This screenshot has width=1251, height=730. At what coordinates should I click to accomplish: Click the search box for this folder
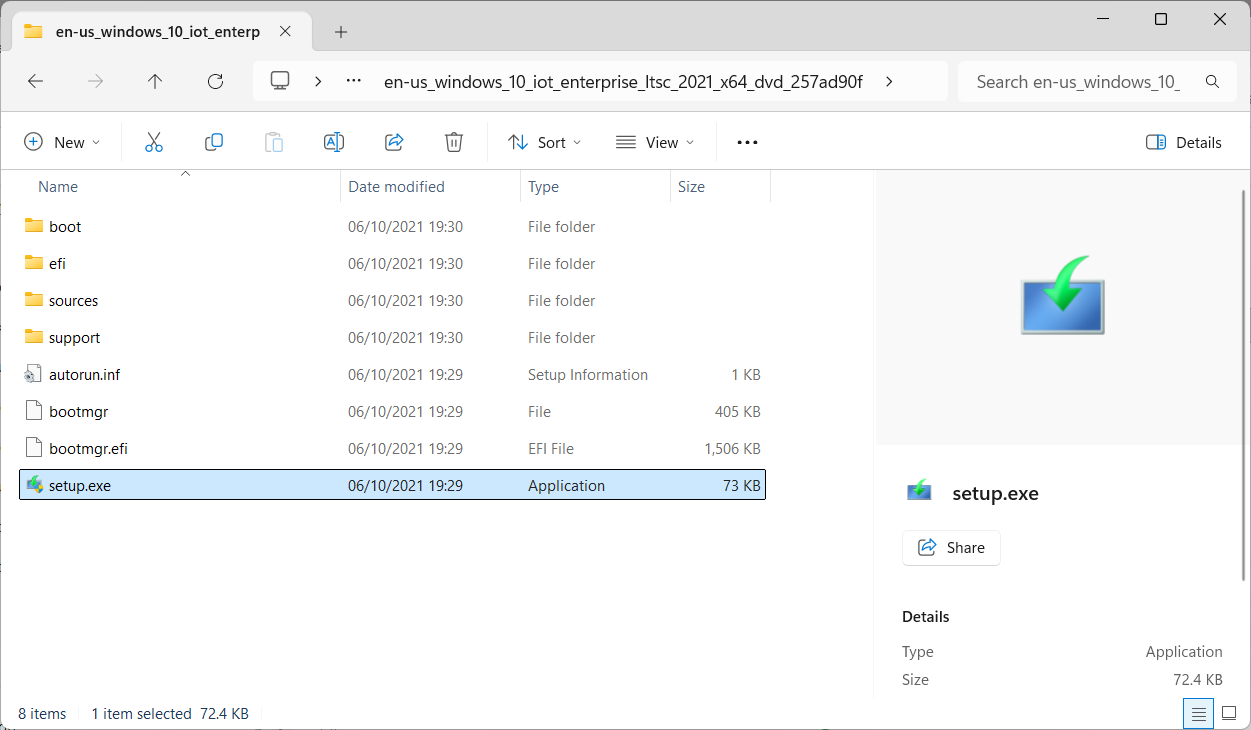1078,82
